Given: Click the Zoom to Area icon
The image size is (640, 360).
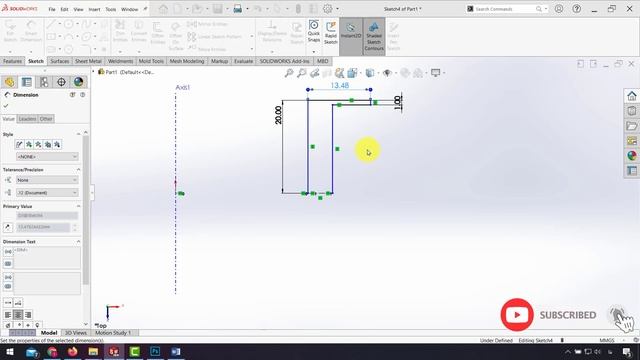Looking at the screenshot, I should [302, 73].
